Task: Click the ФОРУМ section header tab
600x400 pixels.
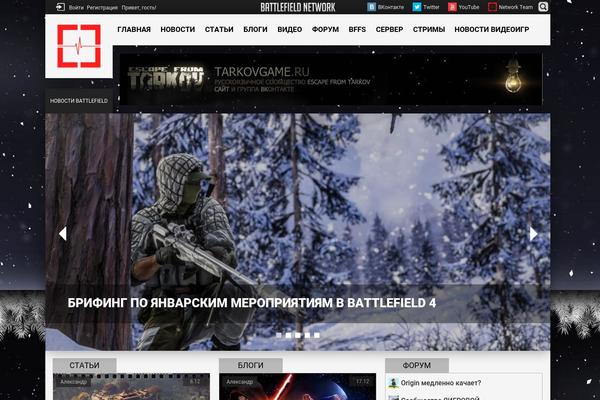Action: pos(417,365)
